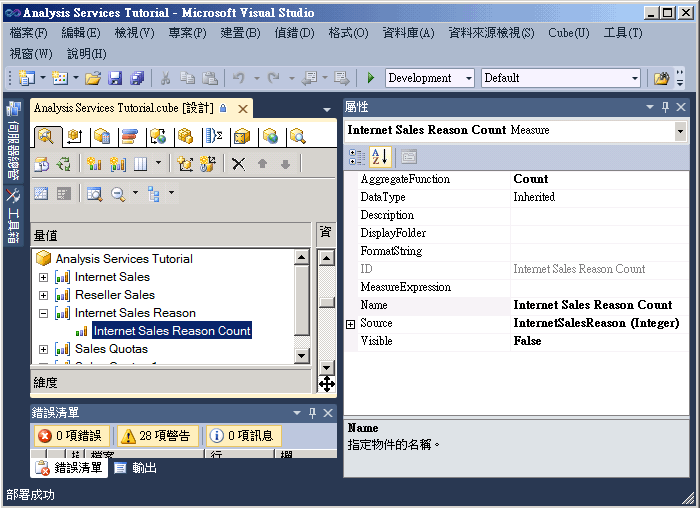
Task: Click the Zoom magnifier icon
Action: (118, 194)
